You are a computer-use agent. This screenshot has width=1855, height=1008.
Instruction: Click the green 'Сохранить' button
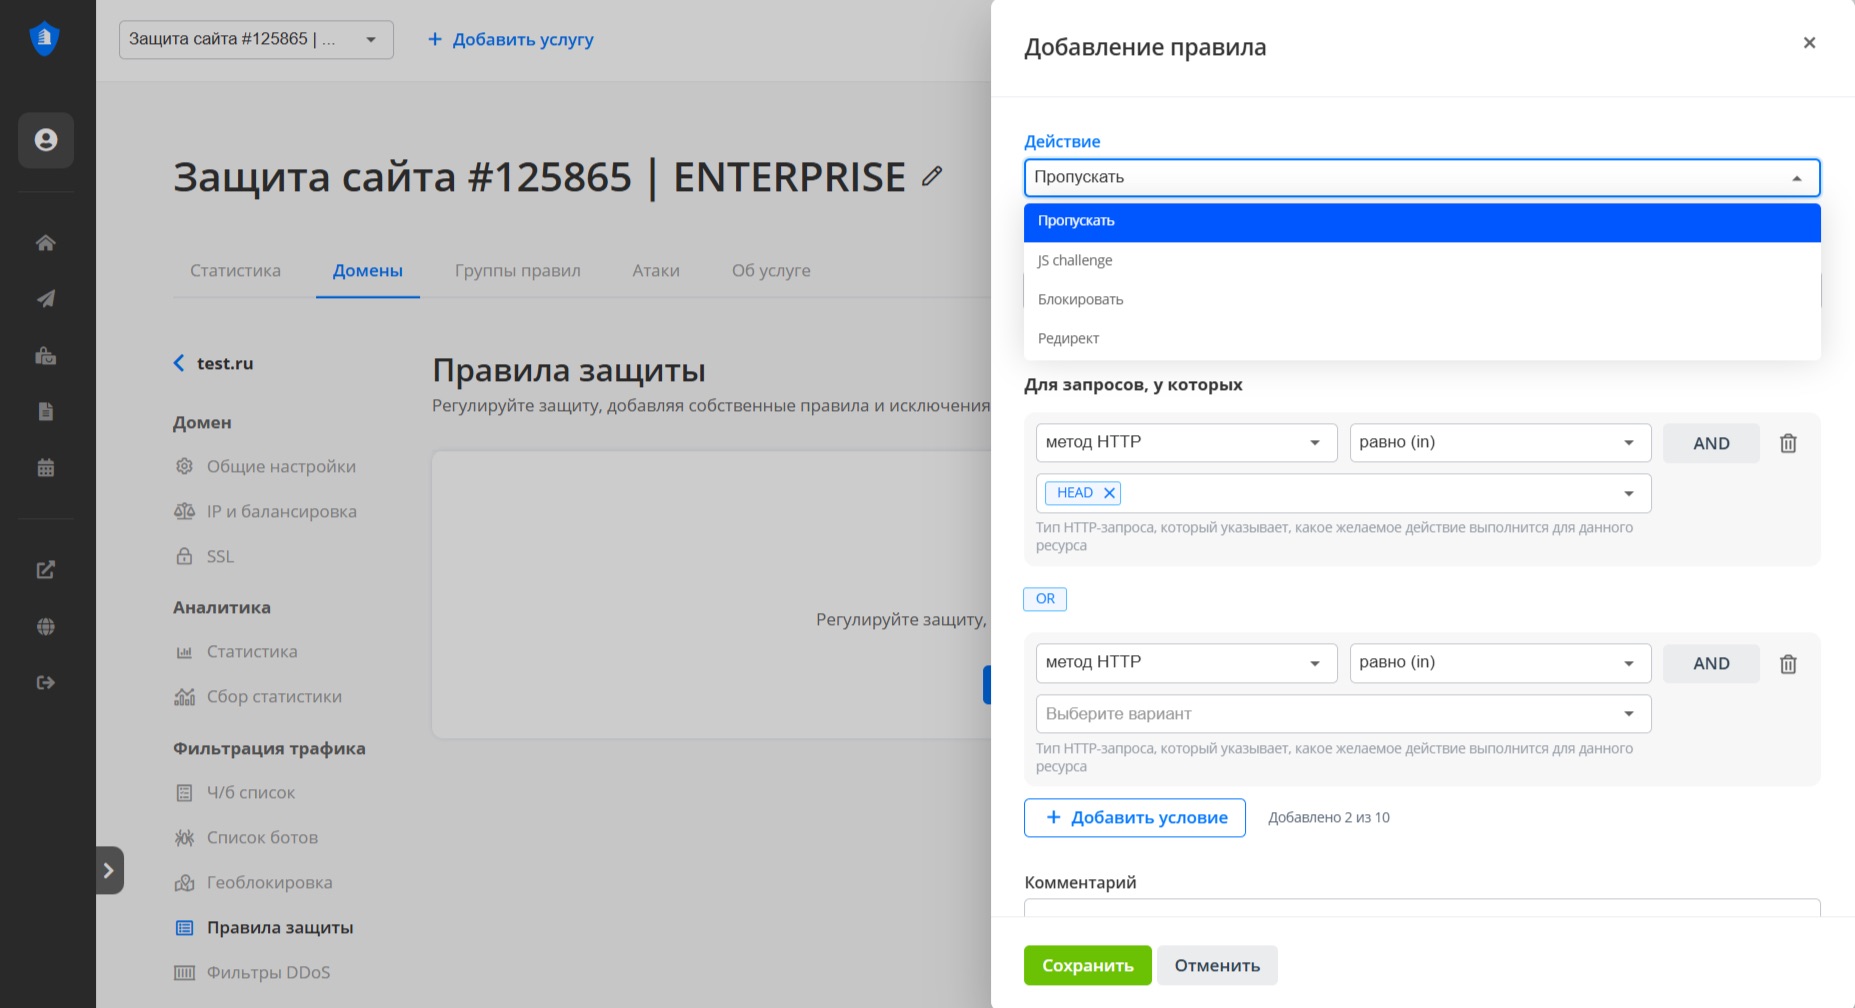pyautogui.click(x=1087, y=966)
